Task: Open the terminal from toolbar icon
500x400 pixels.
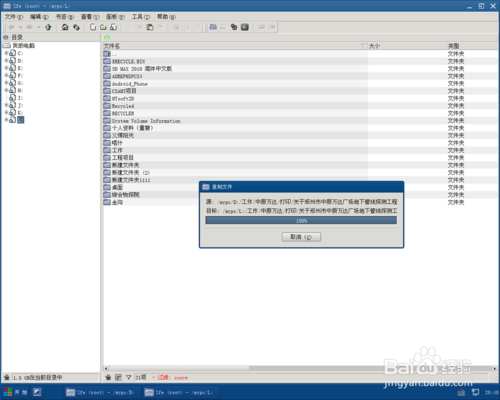Action: tap(245, 27)
